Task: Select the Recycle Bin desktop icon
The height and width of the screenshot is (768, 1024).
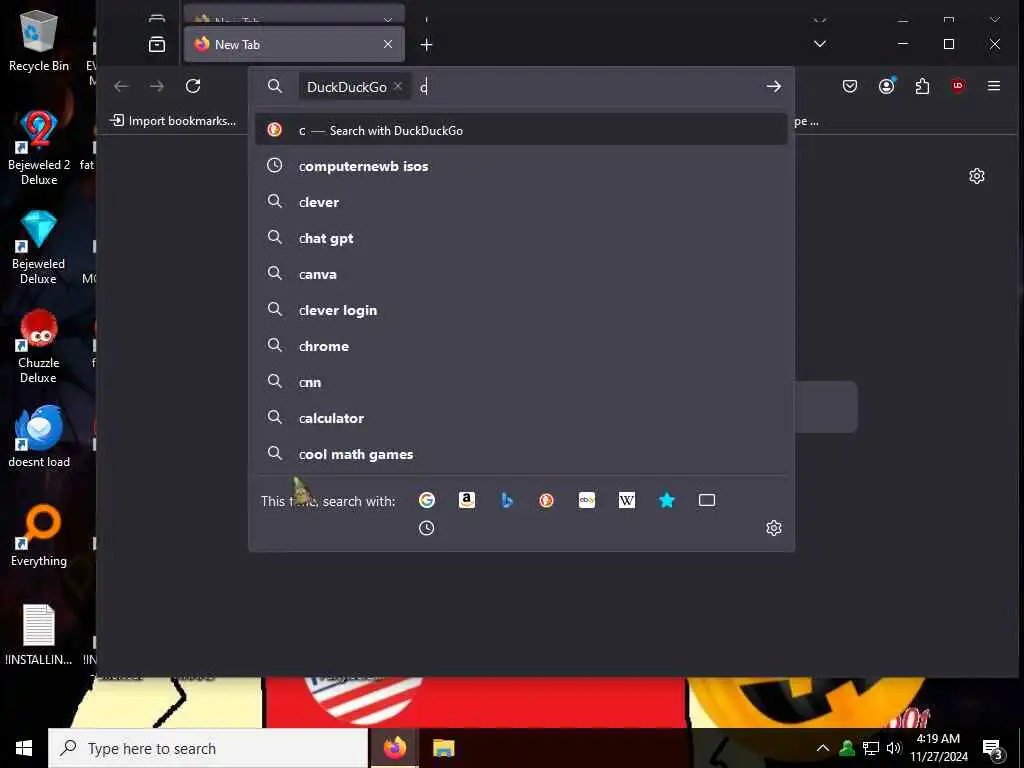Action: click(x=39, y=42)
